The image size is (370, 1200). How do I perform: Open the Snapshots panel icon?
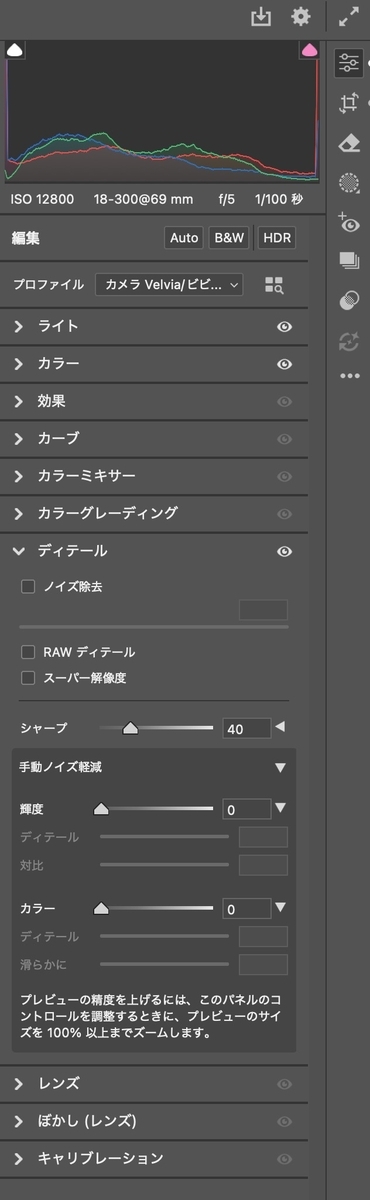pos(349,261)
